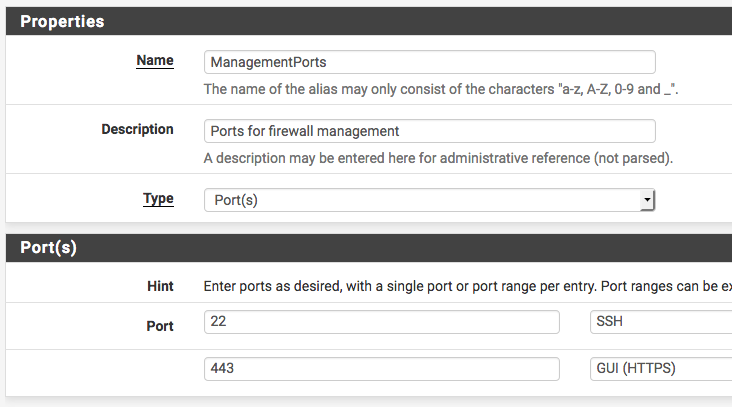Click the underlined Type label
Viewport: 732px width, 407px height.
[158, 198]
